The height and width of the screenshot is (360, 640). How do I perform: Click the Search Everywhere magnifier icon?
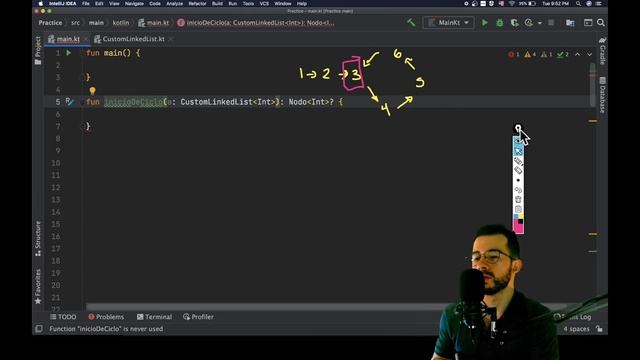601,23
